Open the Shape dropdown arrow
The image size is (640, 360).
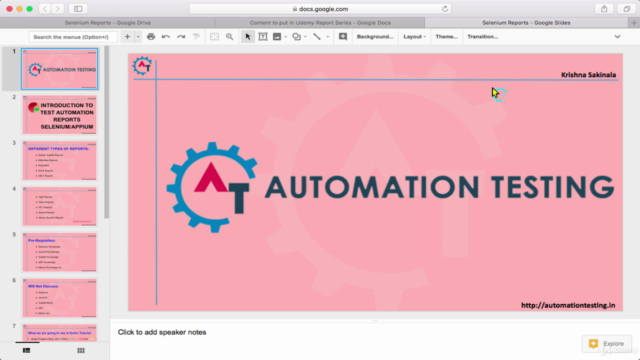[305, 37]
